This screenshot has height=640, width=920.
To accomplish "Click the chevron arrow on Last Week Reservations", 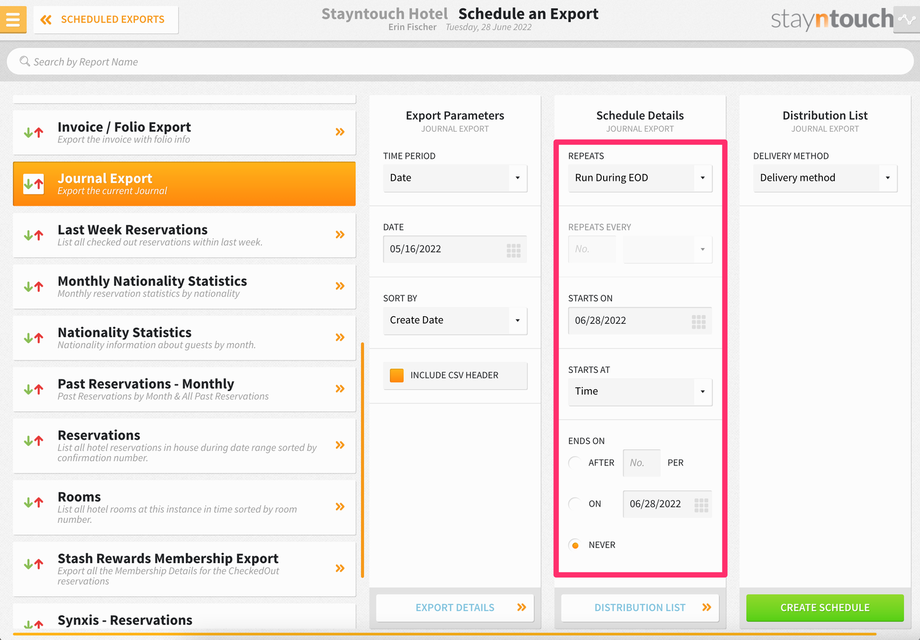I will tap(340, 235).
